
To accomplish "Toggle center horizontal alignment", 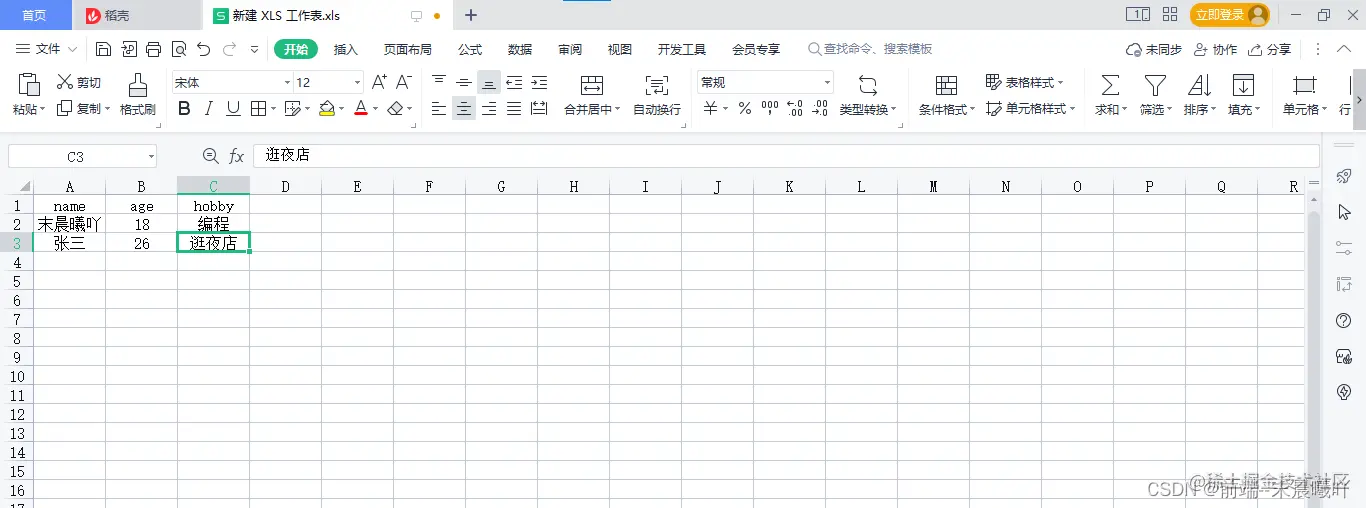I will tap(464, 109).
